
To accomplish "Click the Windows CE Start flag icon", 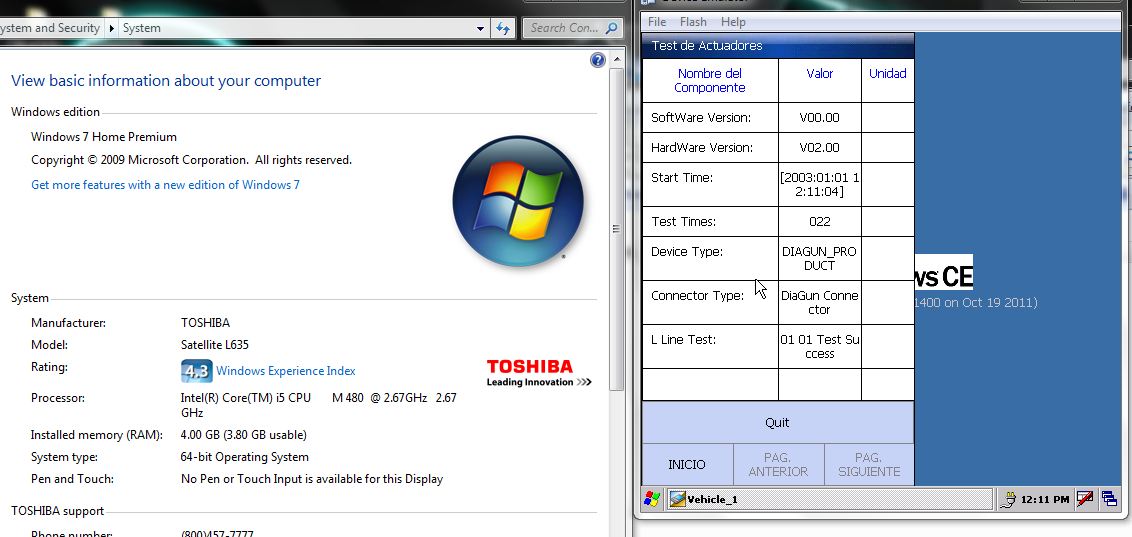I will [652, 499].
